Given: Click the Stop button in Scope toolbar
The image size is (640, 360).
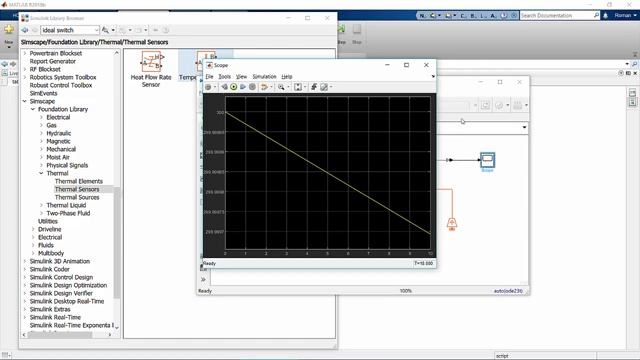Looking at the screenshot, I should click(x=252, y=87).
